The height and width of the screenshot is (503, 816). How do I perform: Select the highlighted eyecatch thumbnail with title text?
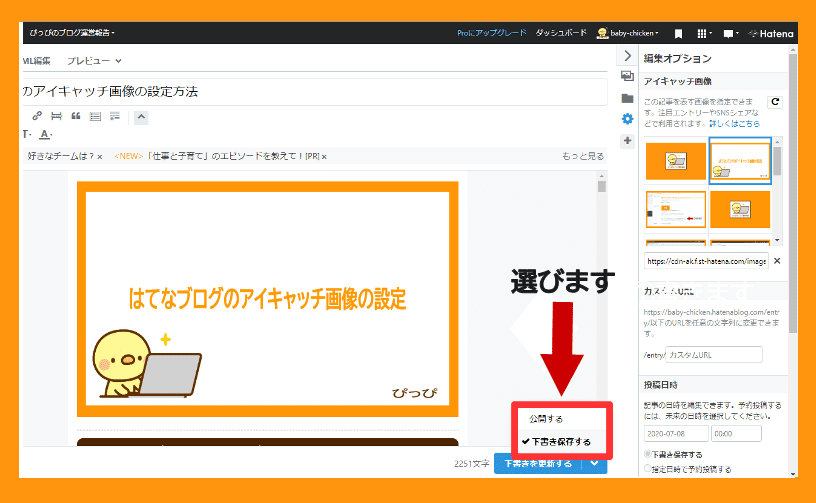(x=740, y=161)
